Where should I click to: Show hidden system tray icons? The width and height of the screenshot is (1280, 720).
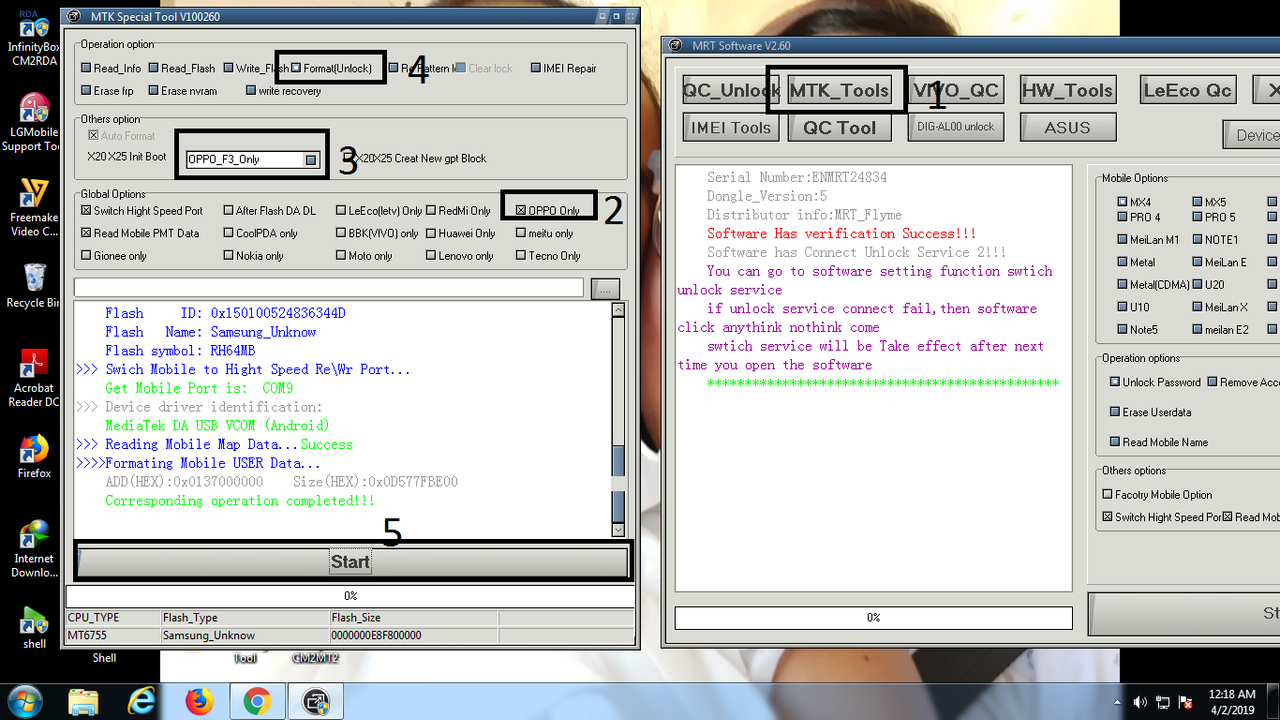pyautogui.click(x=1118, y=702)
